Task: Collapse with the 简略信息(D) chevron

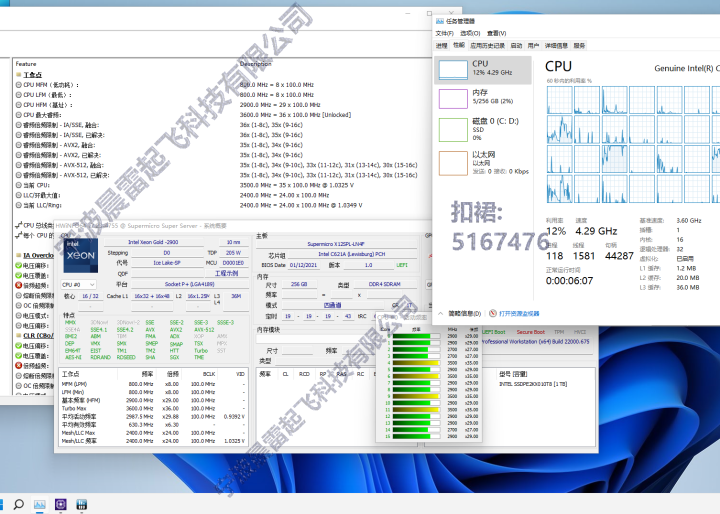Action: coord(440,313)
